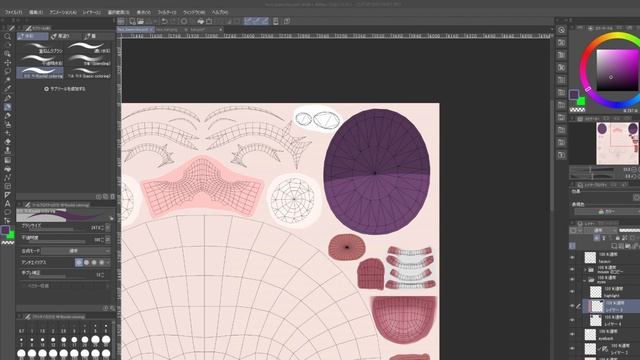Image resolution: width=640 pixels, height=360 pixels.
Task: Select the Frame border tool
Action: 7,186
